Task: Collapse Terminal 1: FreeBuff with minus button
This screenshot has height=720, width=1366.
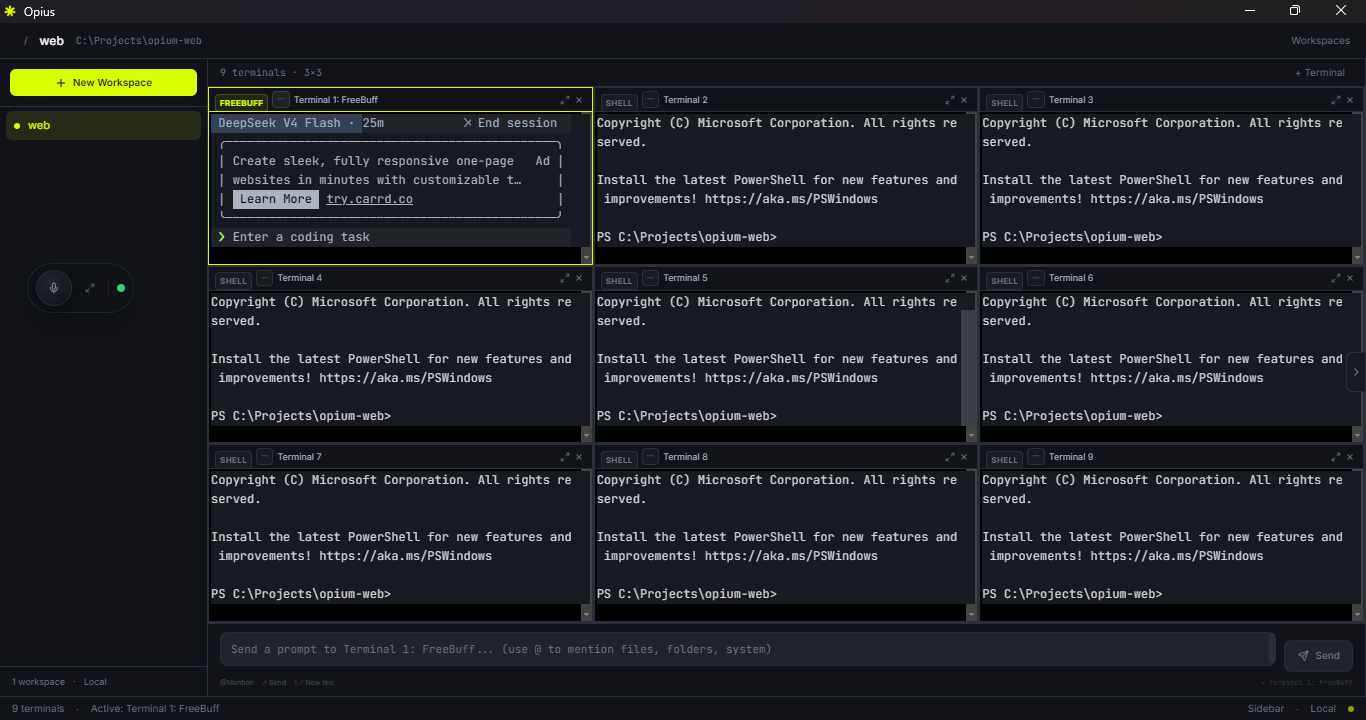Action: click(x=281, y=99)
